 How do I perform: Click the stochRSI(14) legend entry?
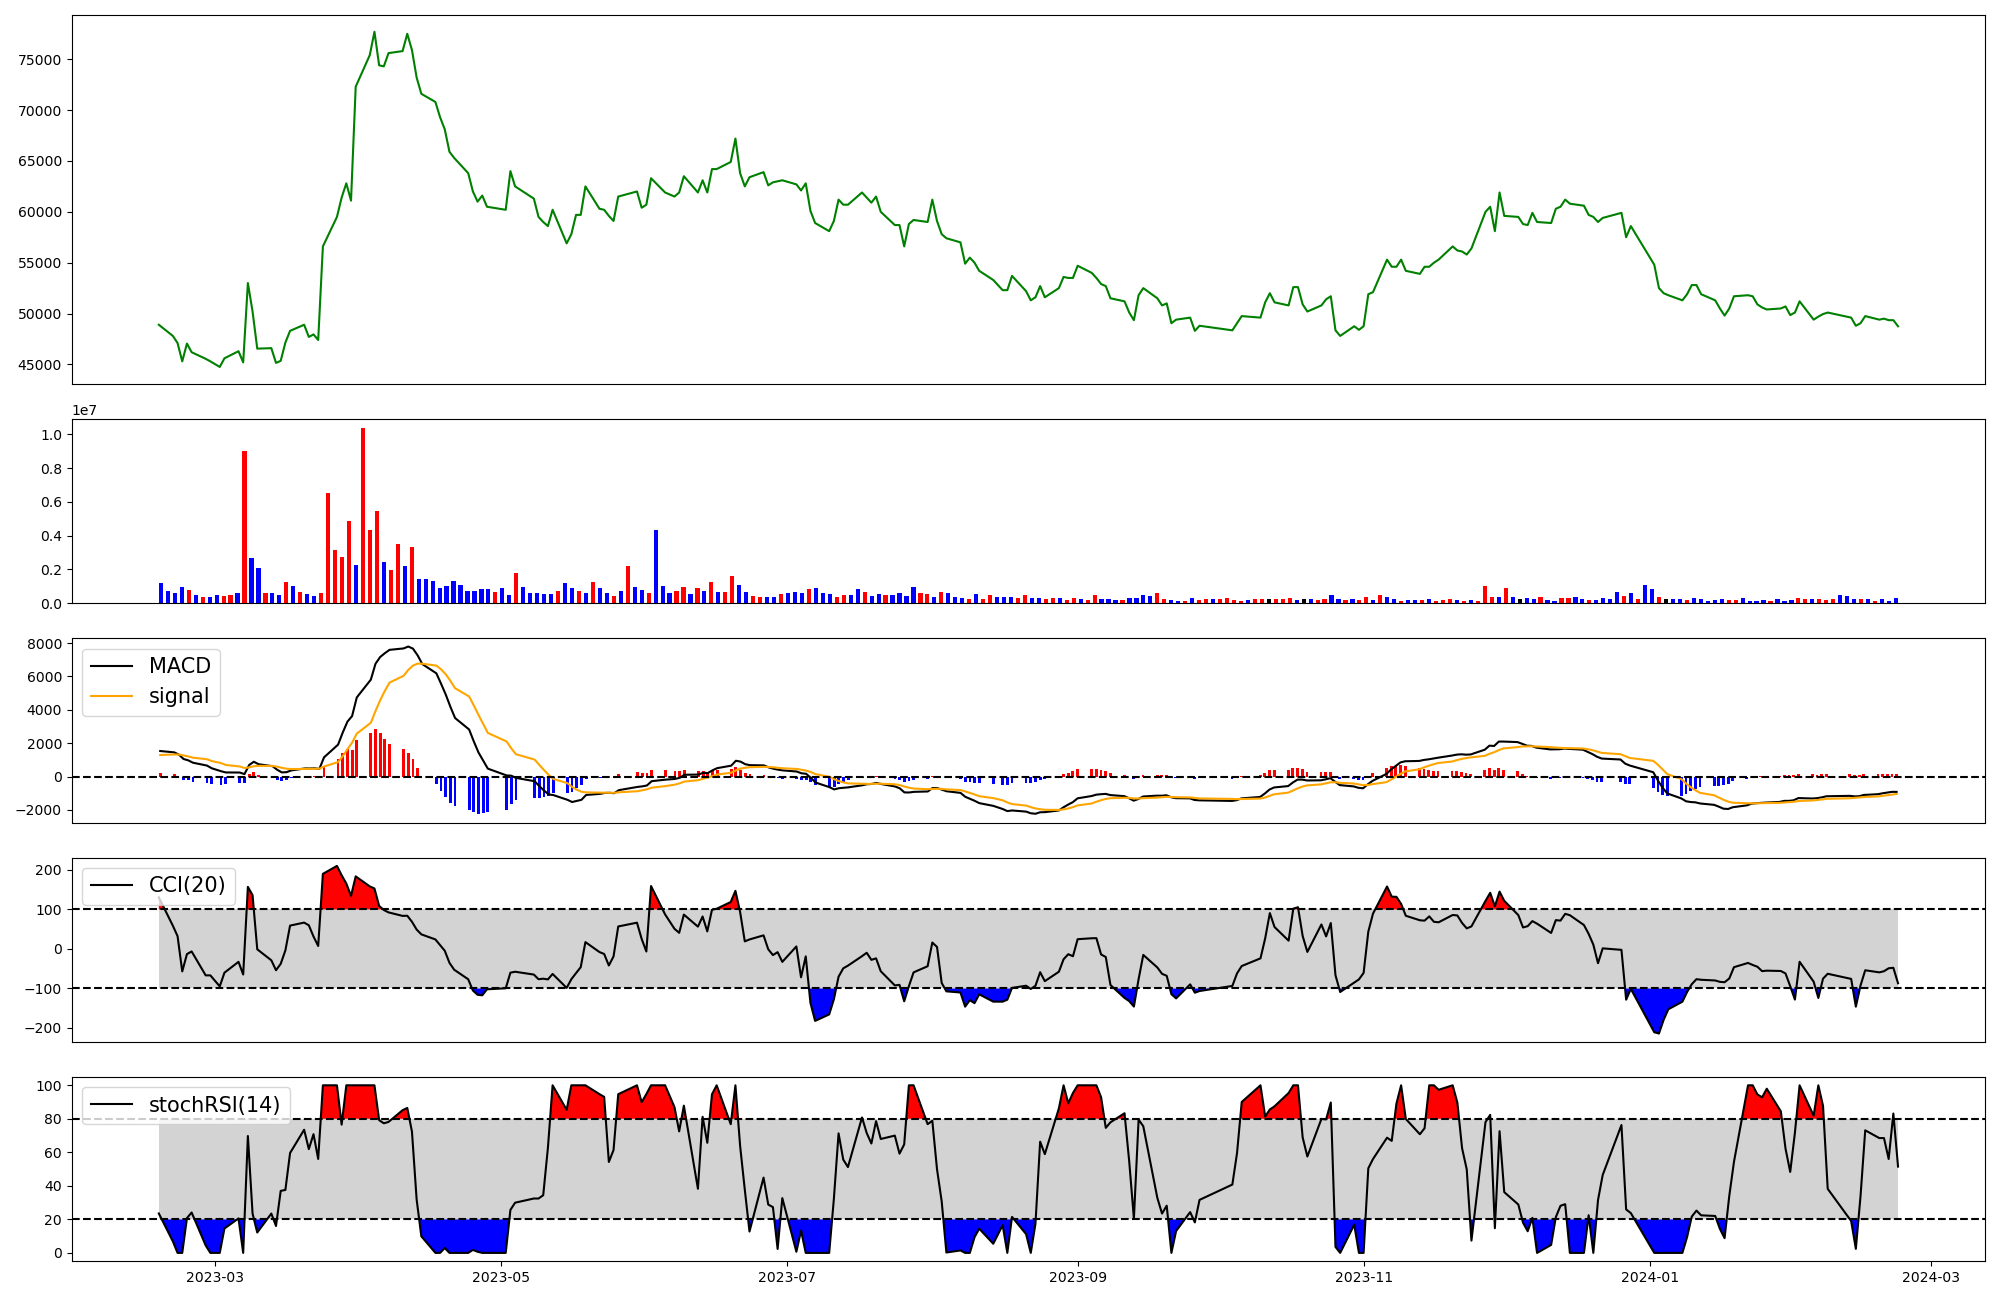point(214,1105)
